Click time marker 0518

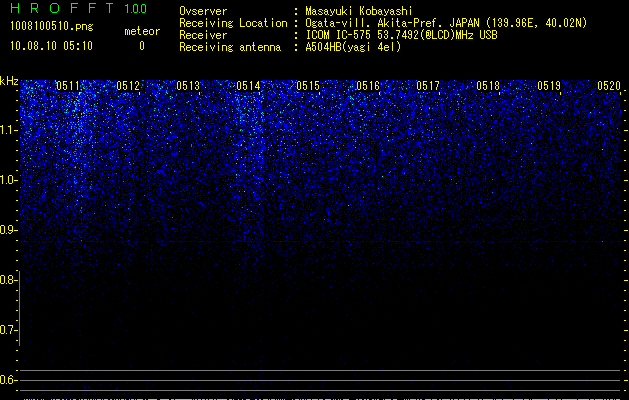tap(488, 85)
